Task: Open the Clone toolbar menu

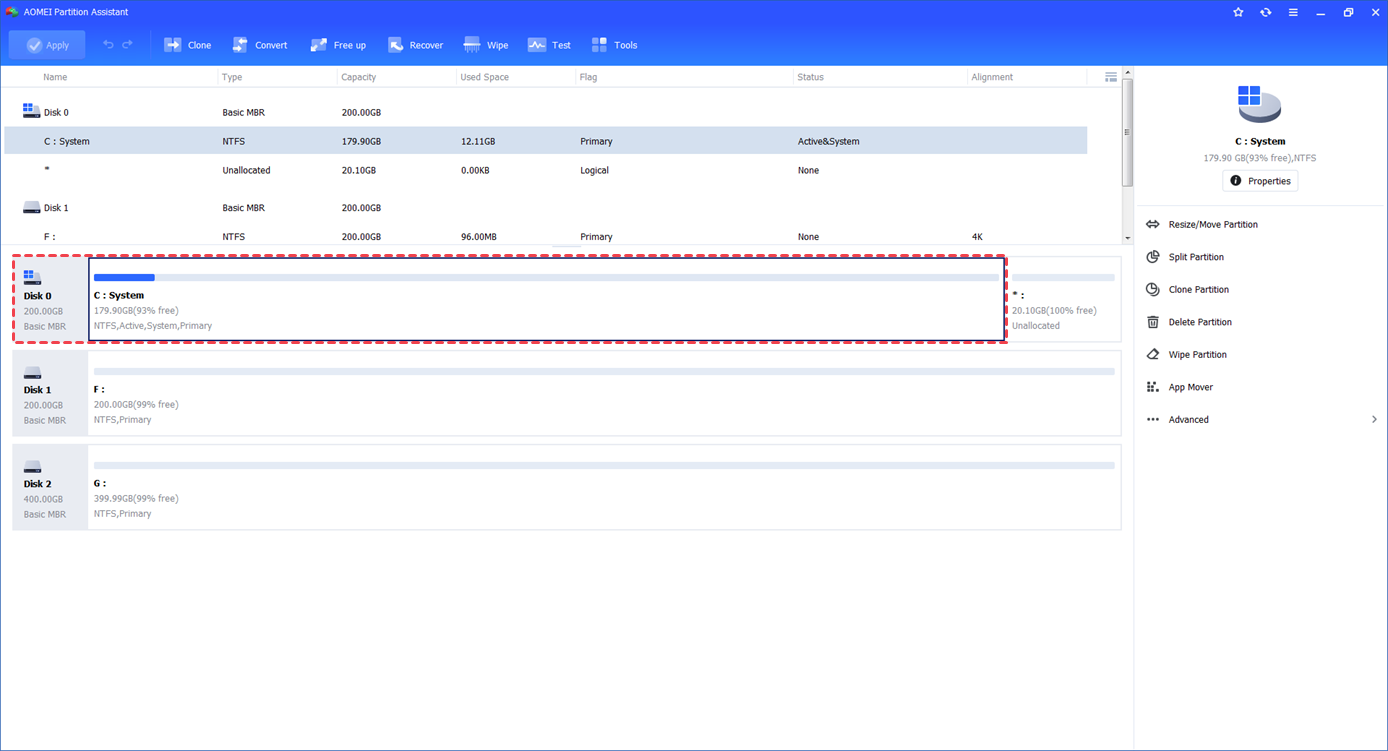Action: 188,45
